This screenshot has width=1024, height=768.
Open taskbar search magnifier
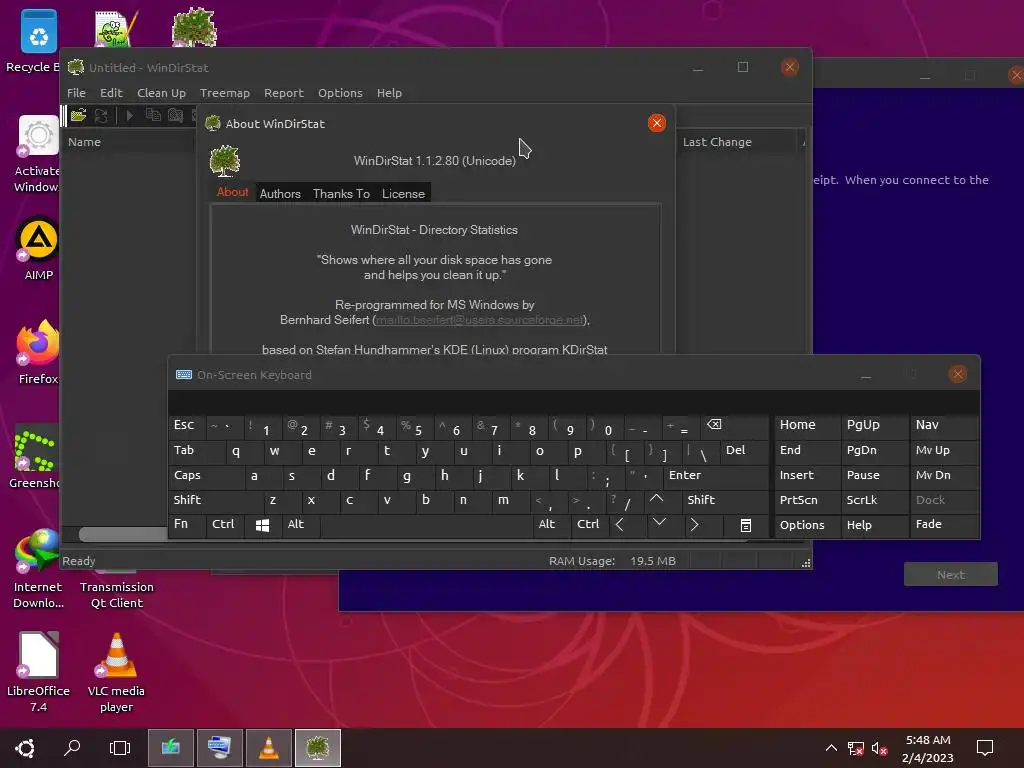coord(72,748)
